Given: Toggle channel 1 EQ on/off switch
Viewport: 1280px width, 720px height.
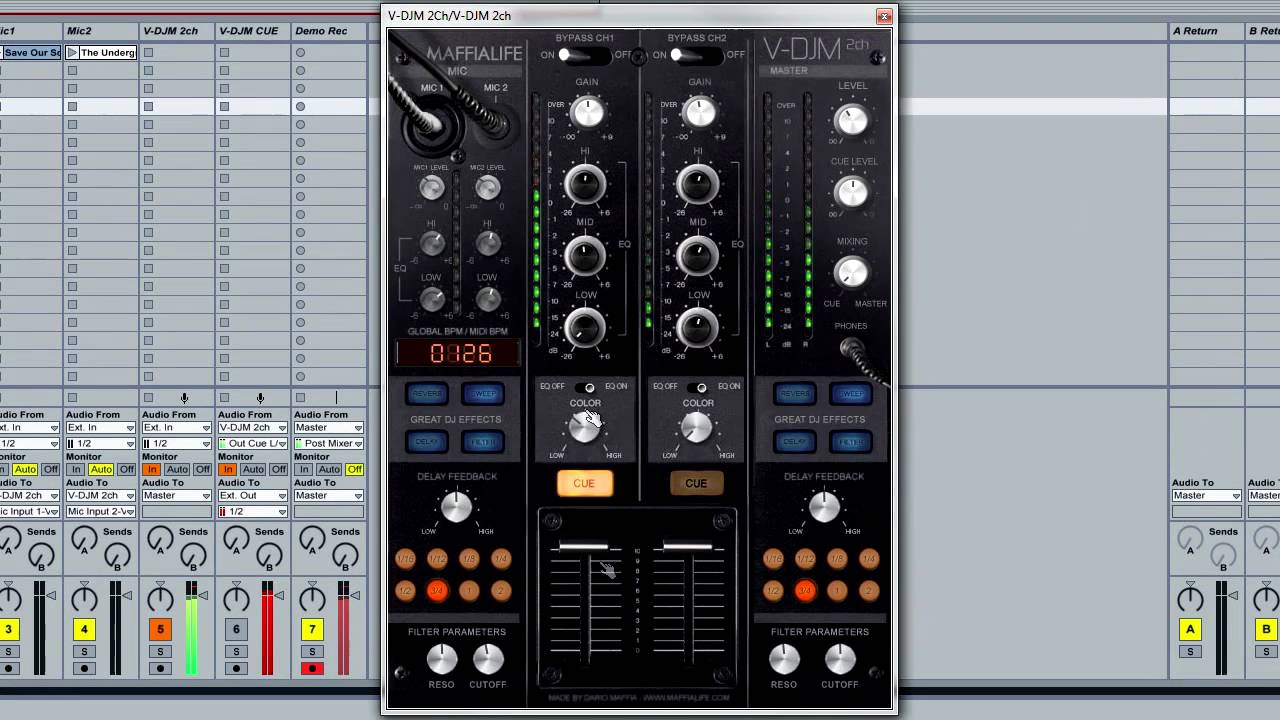Looking at the screenshot, I should 586,387.
